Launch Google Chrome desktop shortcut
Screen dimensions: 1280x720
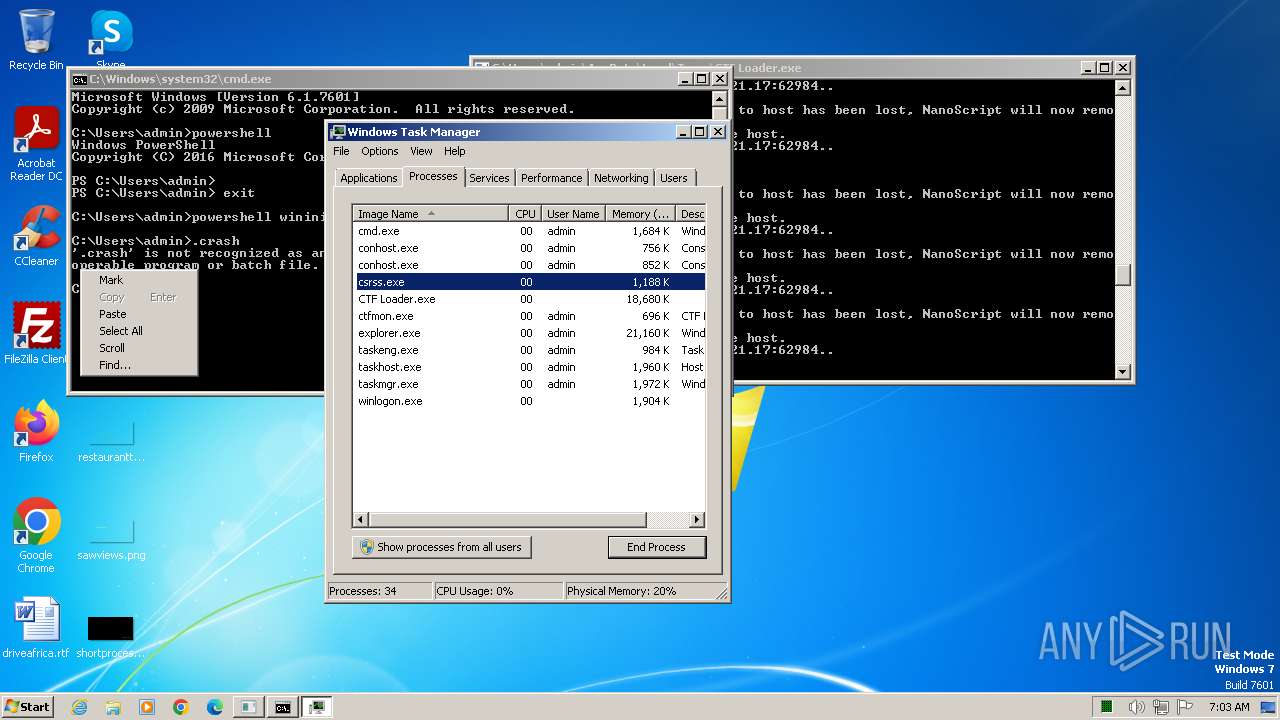point(36,536)
